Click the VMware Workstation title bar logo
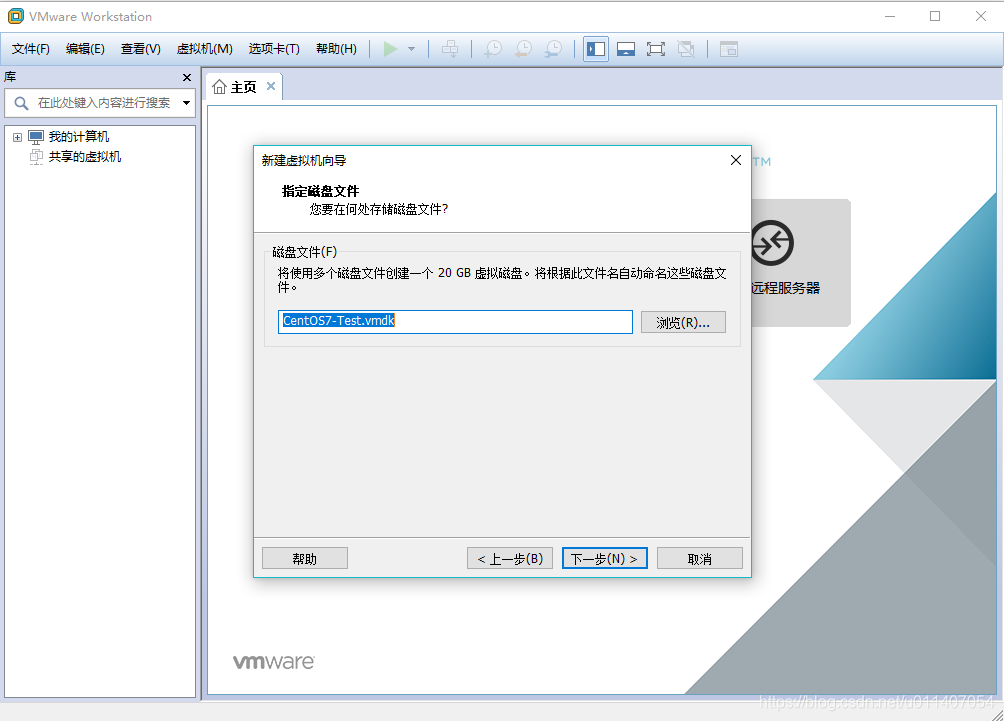Image resolution: width=1004 pixels, height=721 pixels. 15,16
